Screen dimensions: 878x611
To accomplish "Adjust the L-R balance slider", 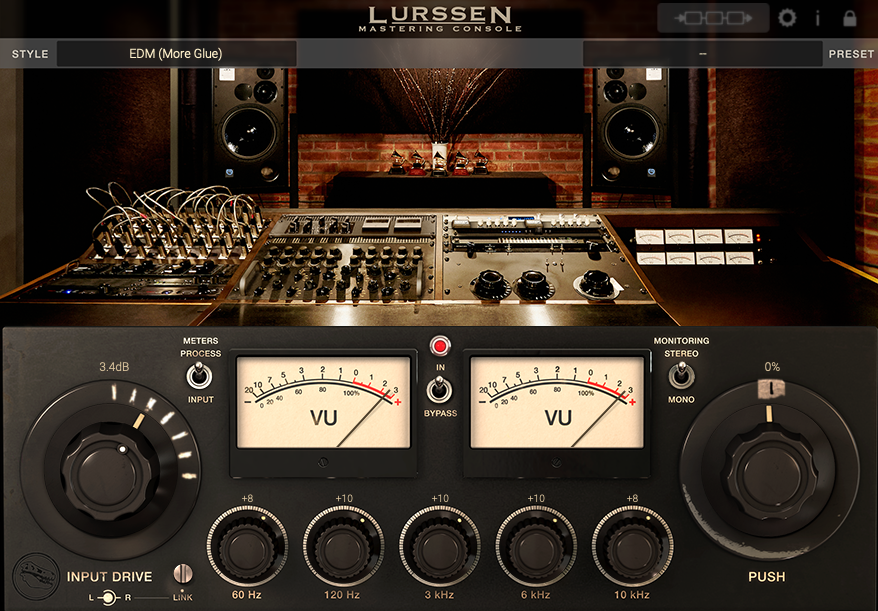I will pos(108,598).
